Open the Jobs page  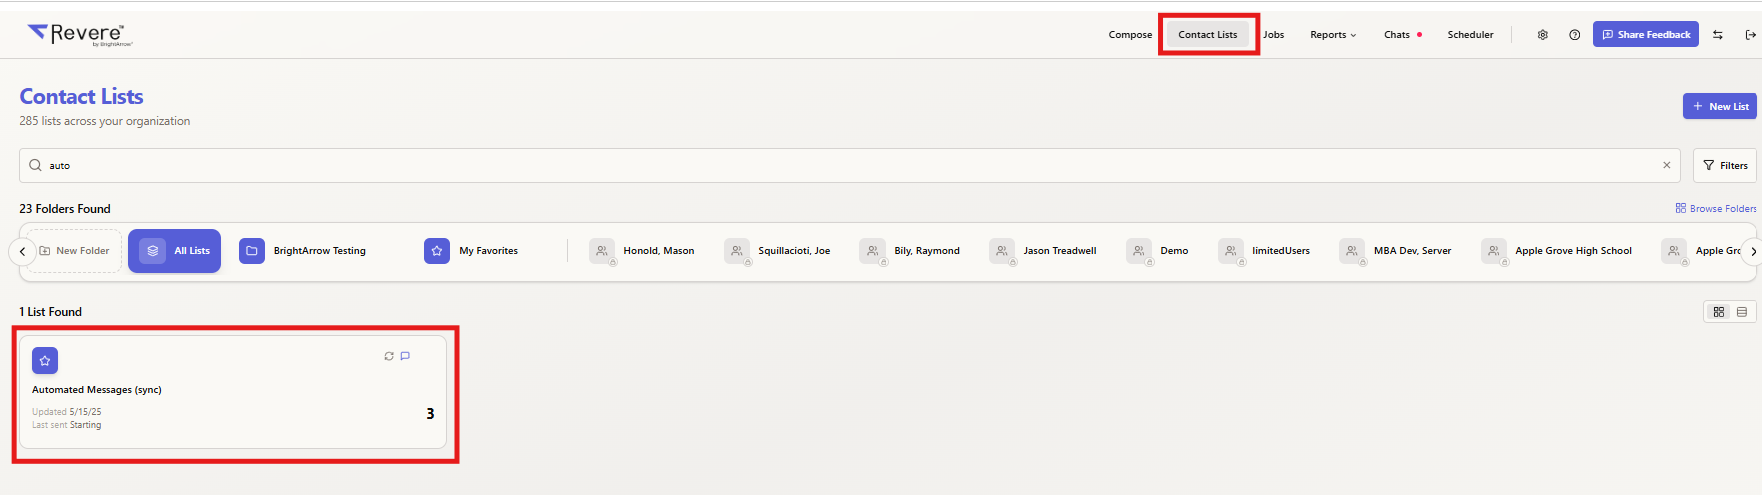point(1274,35)
